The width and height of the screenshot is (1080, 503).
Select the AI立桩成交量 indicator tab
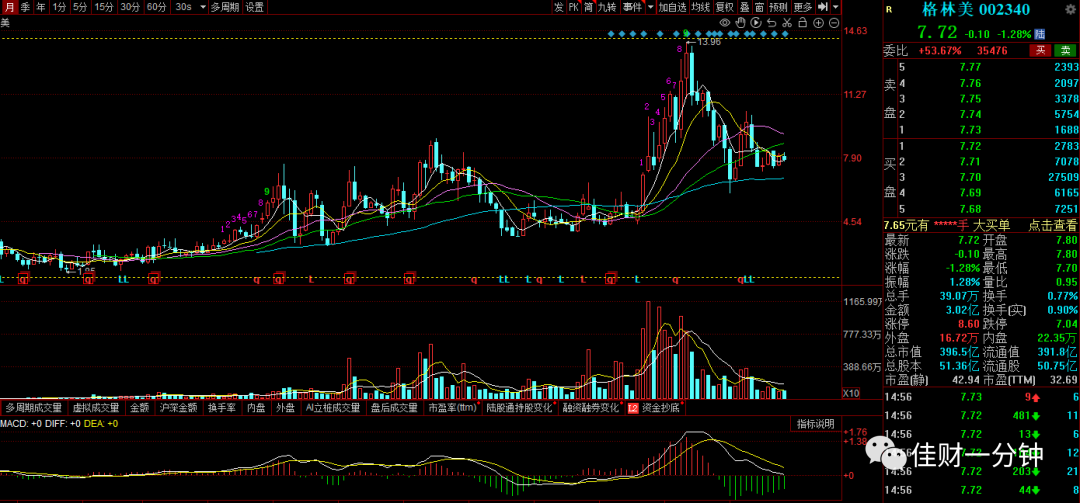click(x=333, y=407)
